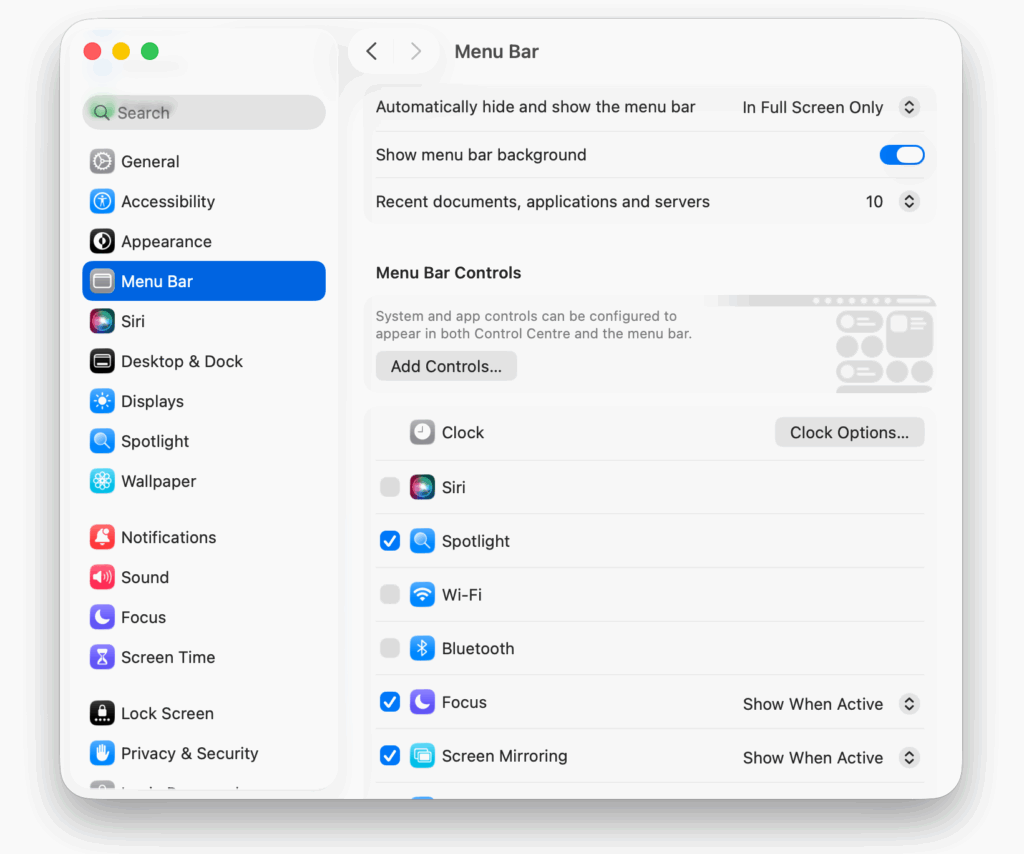This screenshot has width=1024, height=854.
Task: Click the Screen Time hourglass icon
Action: pos(102,657)
